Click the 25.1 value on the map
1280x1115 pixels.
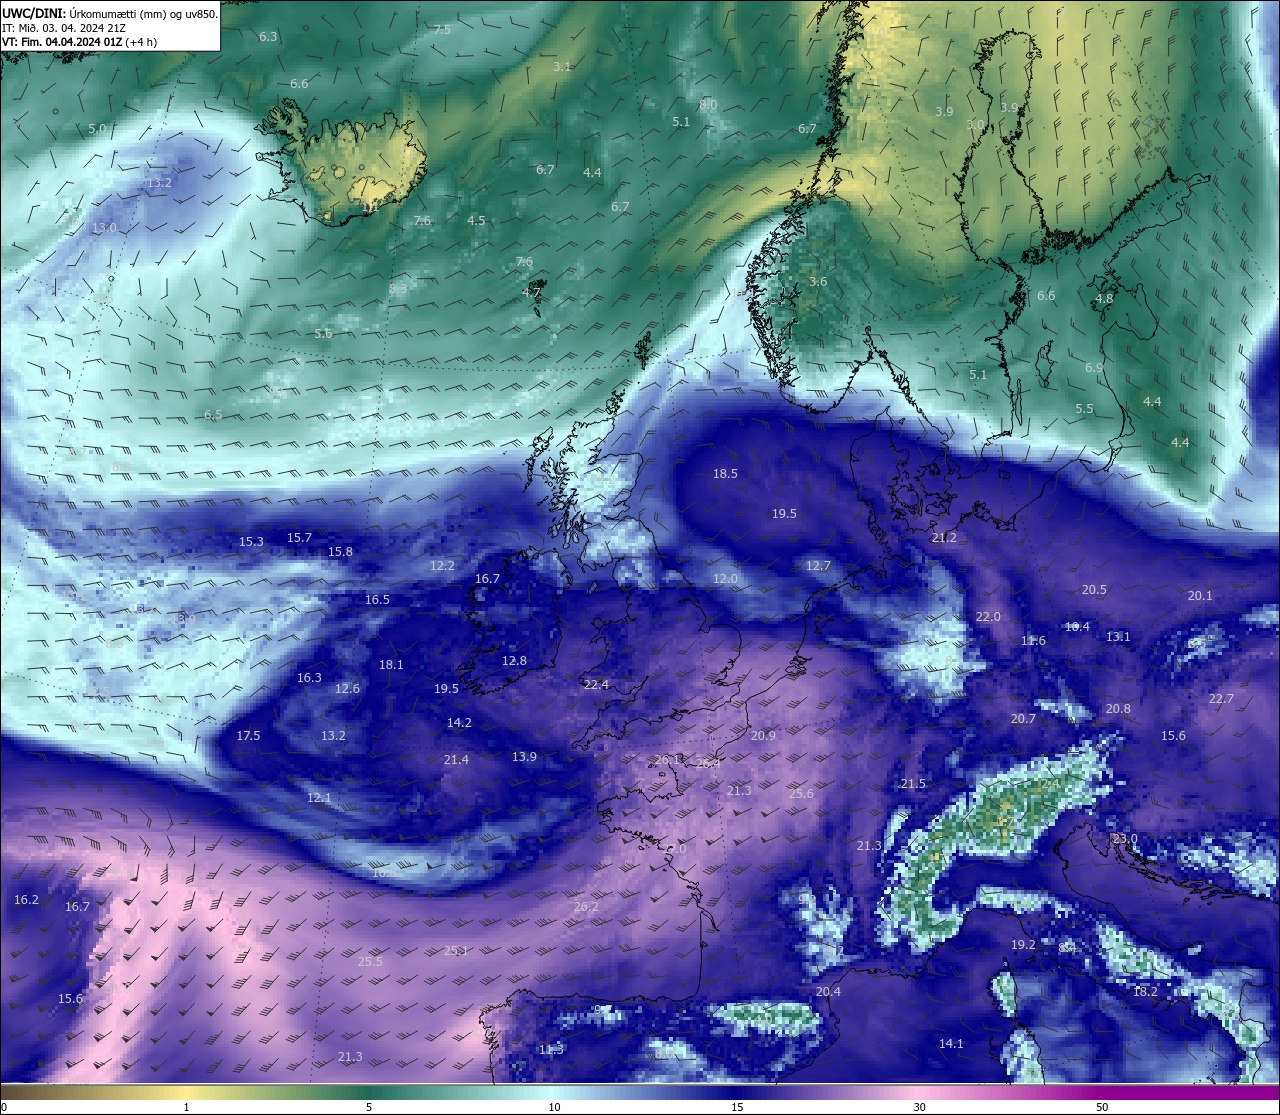[456, 951]
